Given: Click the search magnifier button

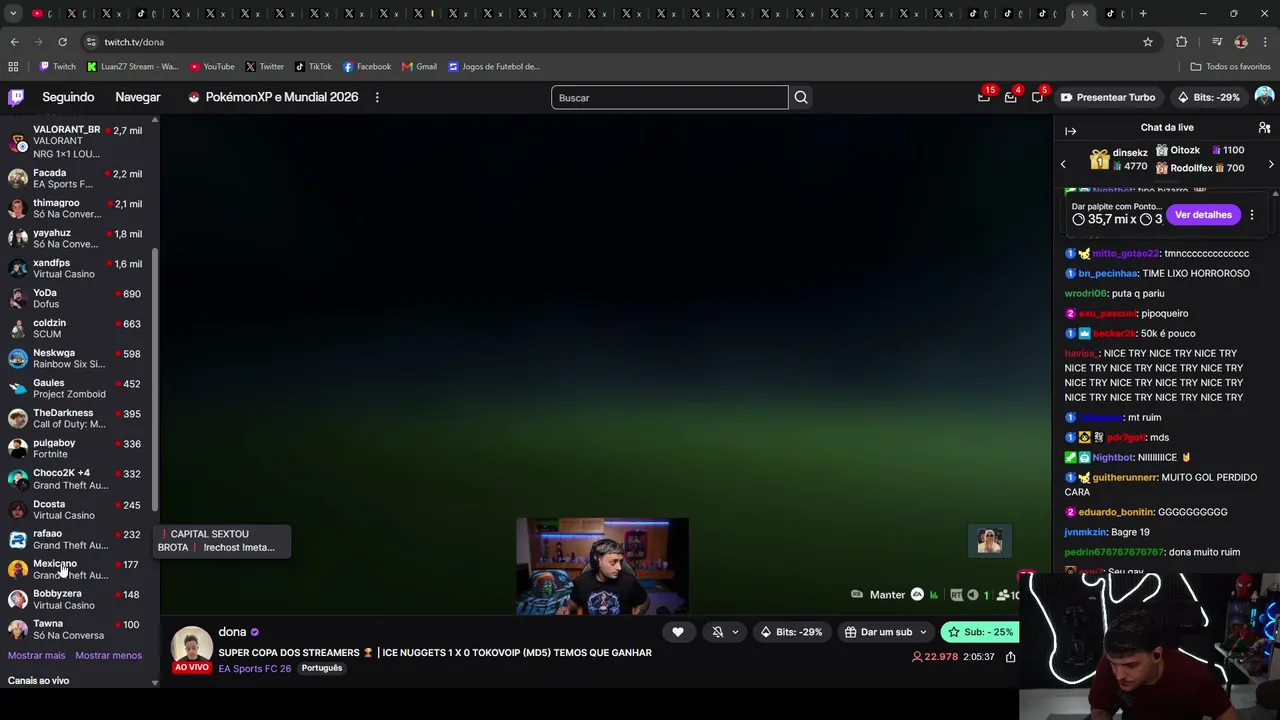Looking at the screenshot, I should click(x=801, y=98).
